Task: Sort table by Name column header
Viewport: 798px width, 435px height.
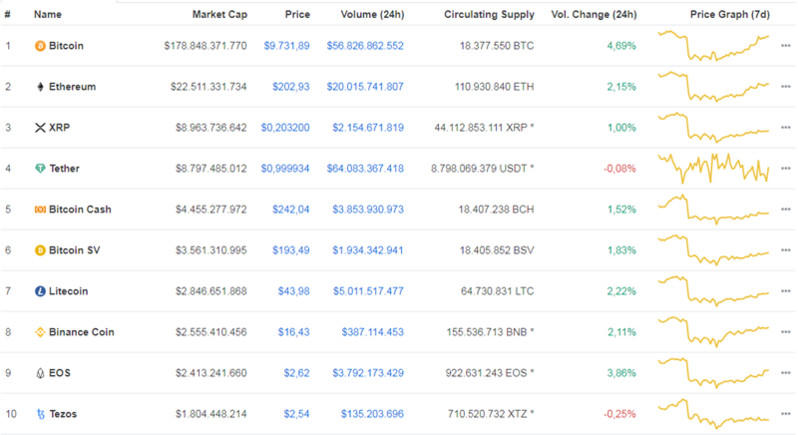Action: (47, 15)
